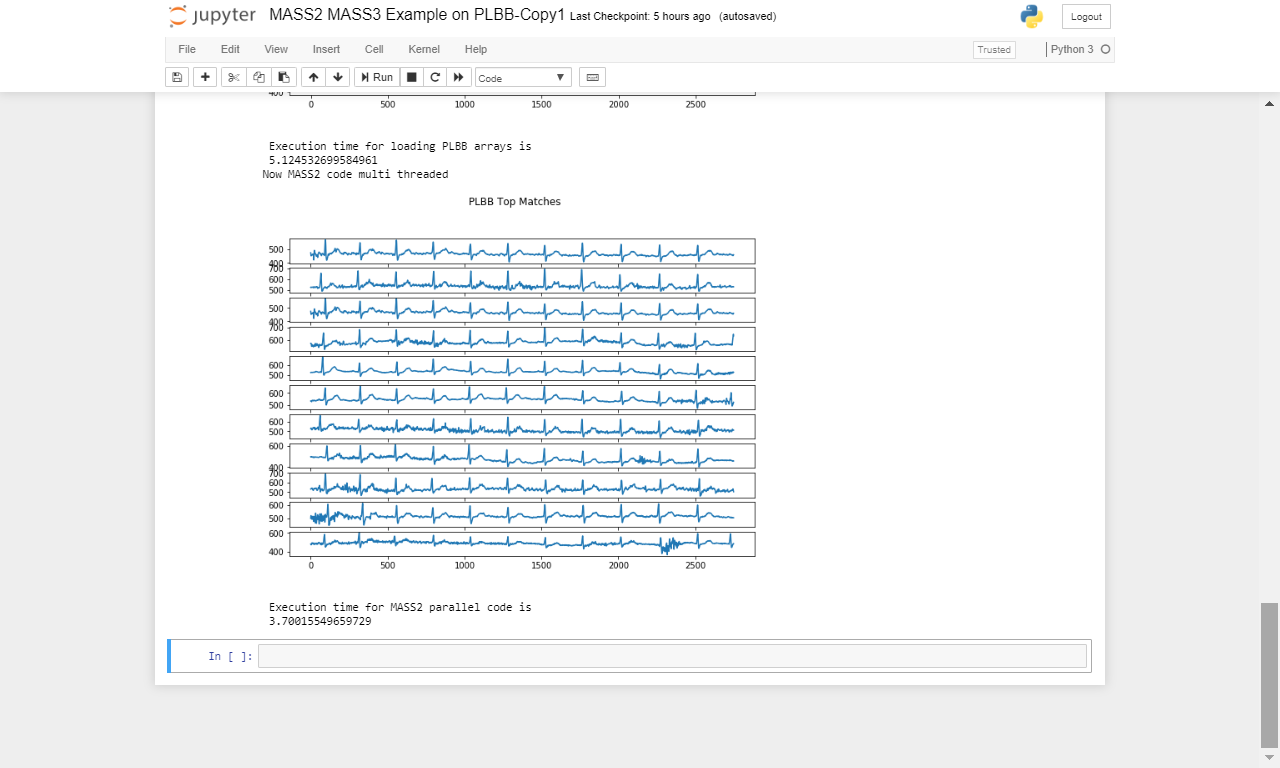Image resolution: width=1280 pixels, height=768 pixels.
Task: Open the cell type dropdown showing Code
Action: coord(522,77)
